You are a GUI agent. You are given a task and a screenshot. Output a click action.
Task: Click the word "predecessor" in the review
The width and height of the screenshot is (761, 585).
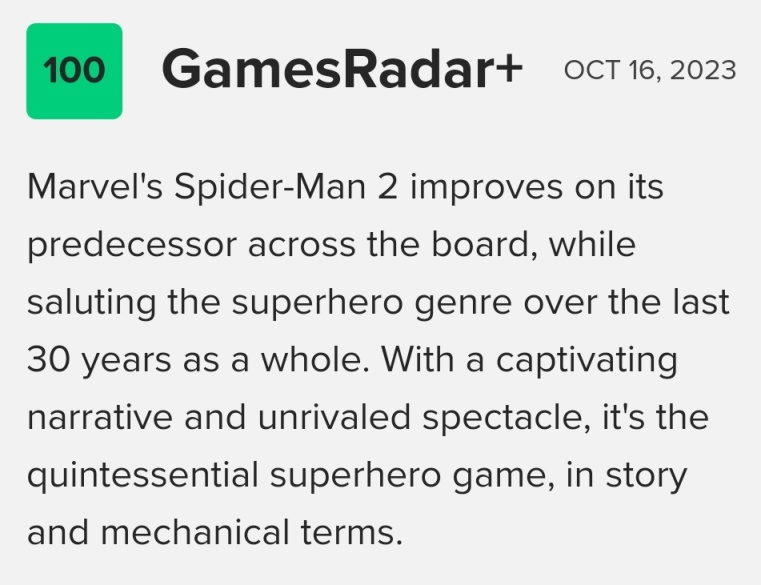tap(132, 245)
